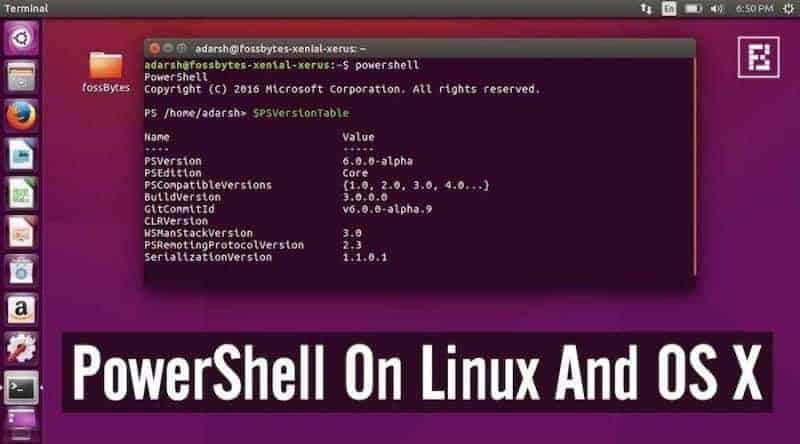Click the terminal title bar adarsh@fossbytes-xenial-xerus
The image size is (800, 444).
[x=281, y=48]
